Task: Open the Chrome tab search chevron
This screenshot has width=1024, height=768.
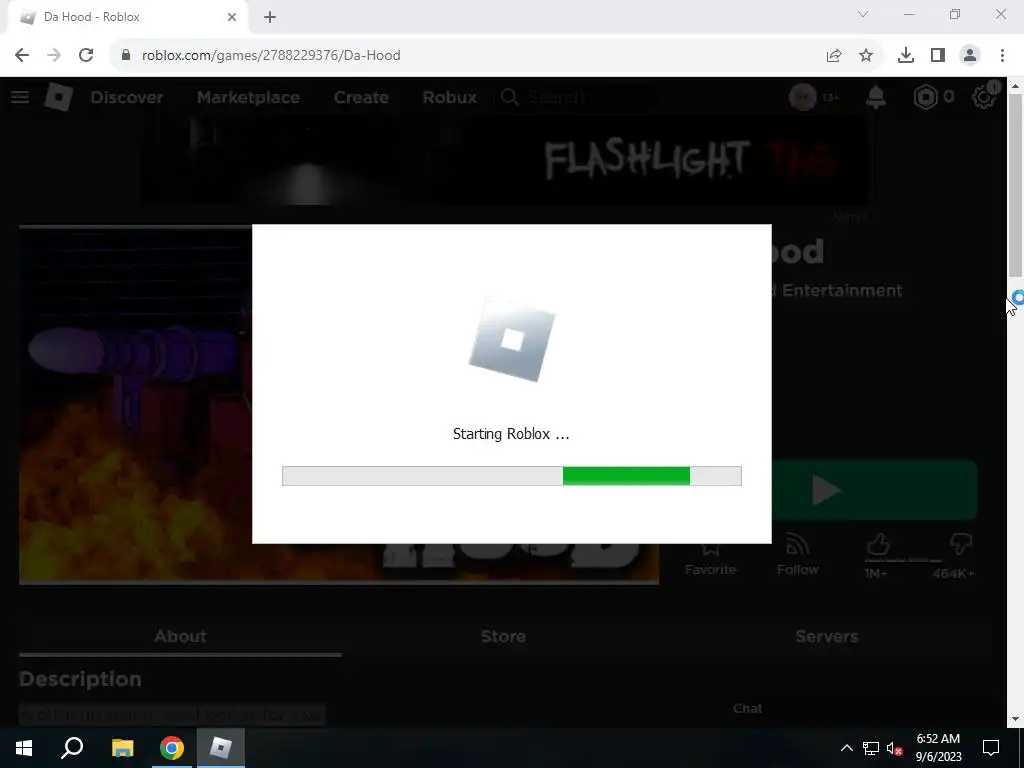Action: 863,14
